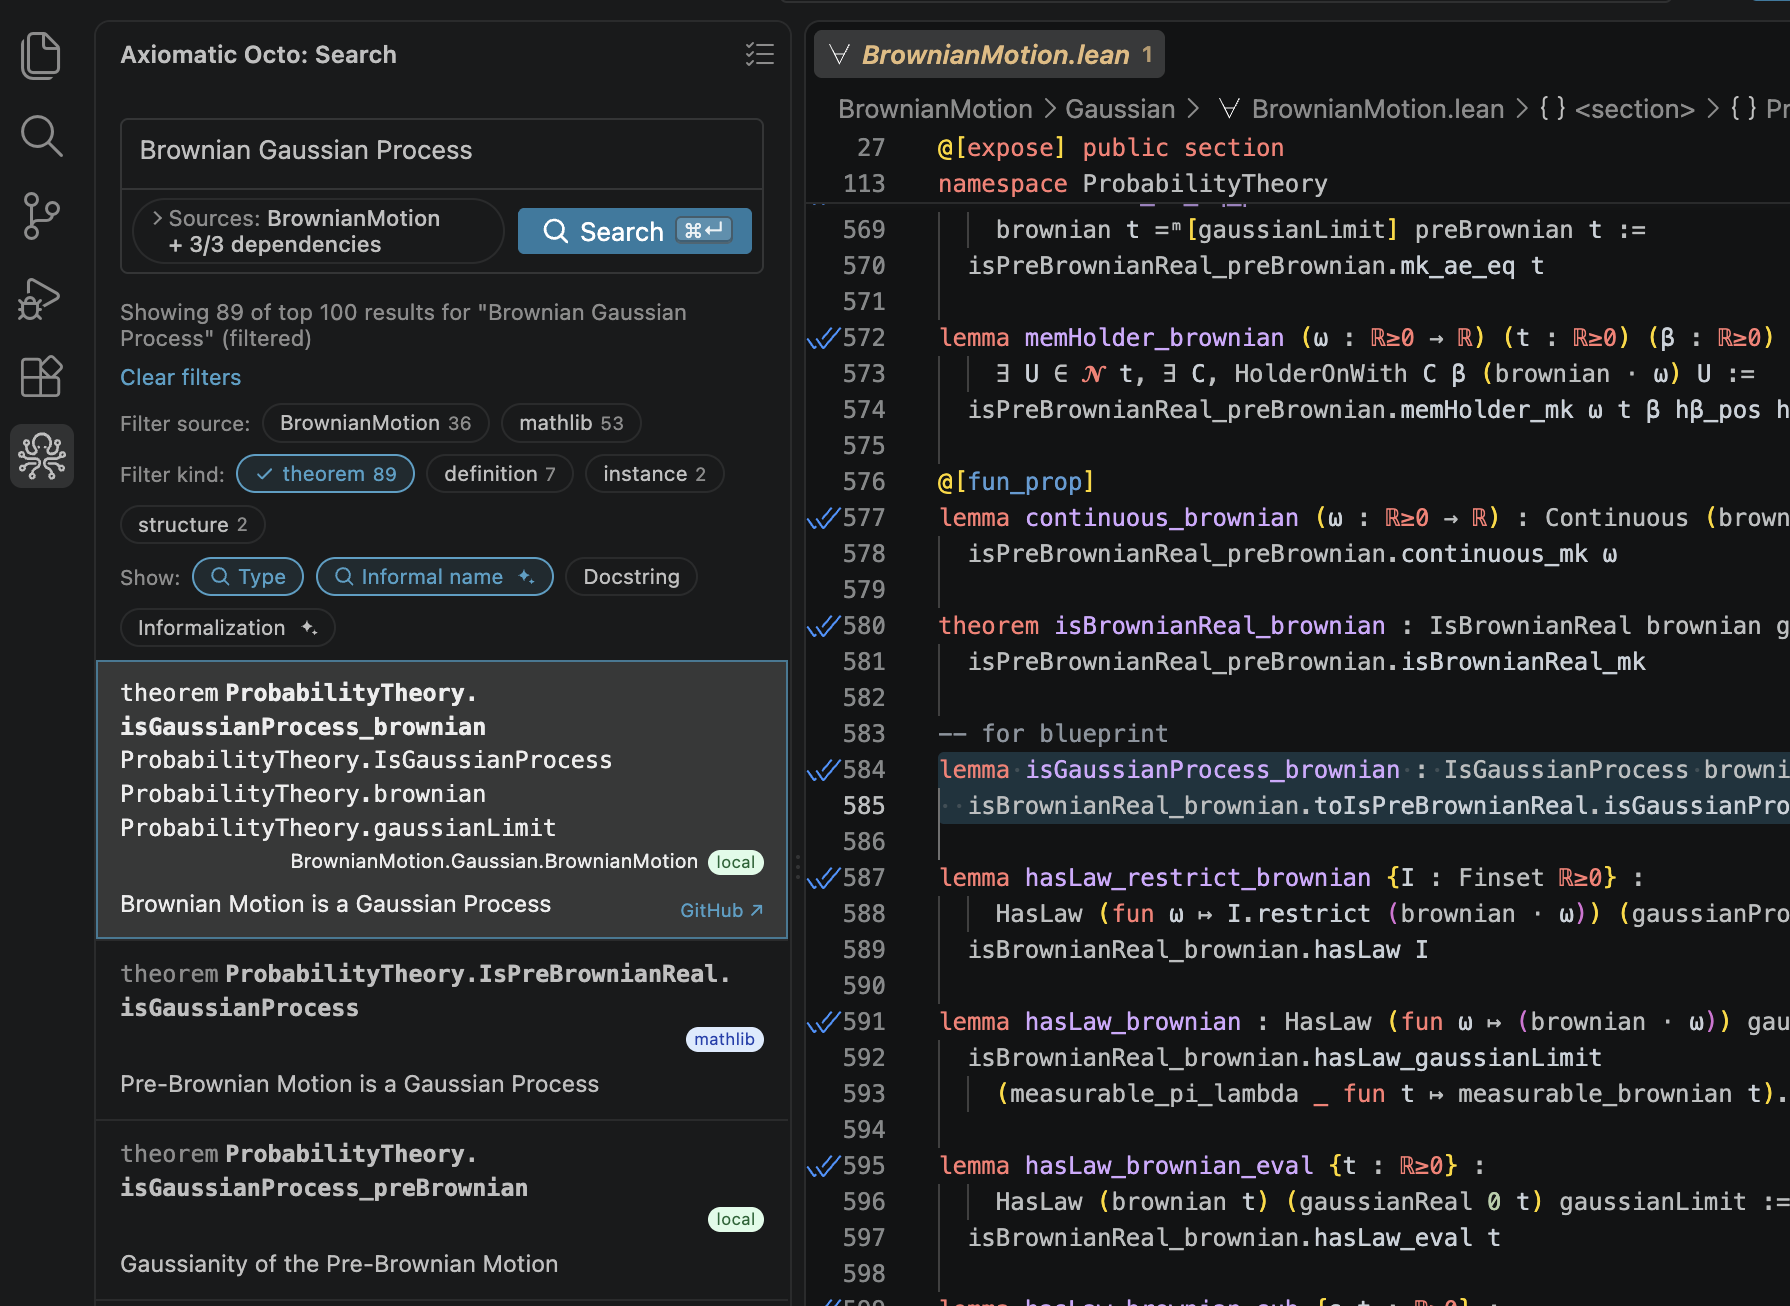Toggle showing Informal name in results
This screenshot has height=1306, width=1790.
434,577
